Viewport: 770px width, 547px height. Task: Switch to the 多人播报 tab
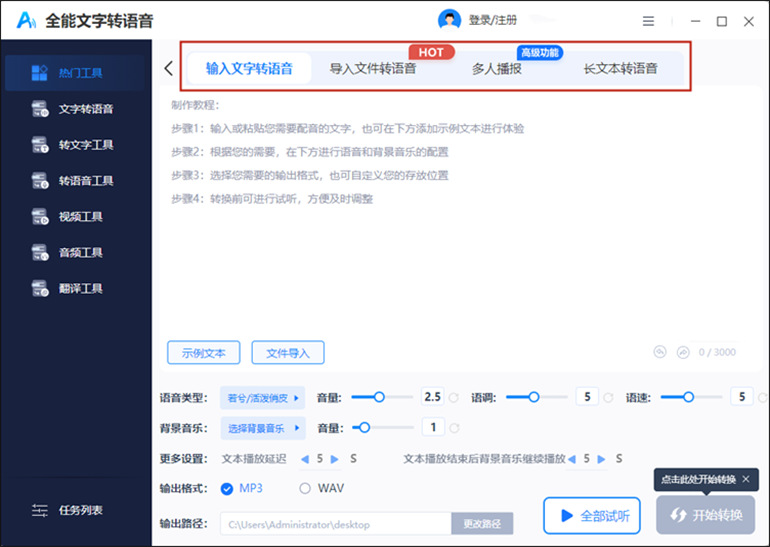496,68
